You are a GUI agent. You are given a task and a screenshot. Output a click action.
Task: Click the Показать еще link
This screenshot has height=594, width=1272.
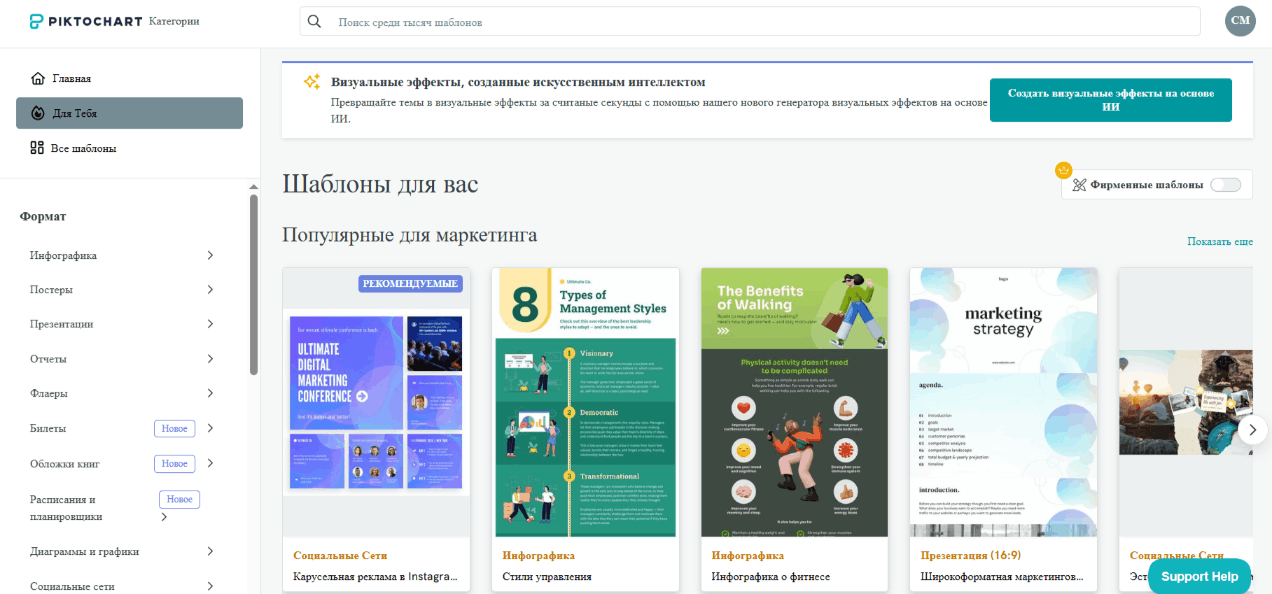click(x=1220, y=242)
